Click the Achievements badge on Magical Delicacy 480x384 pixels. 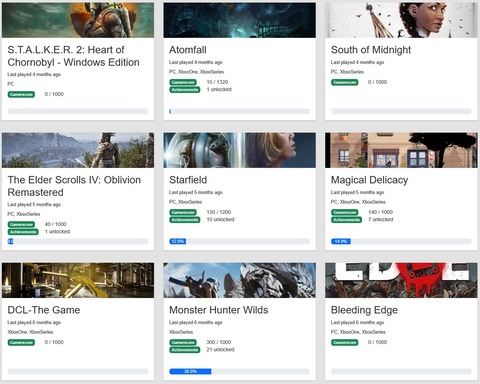click(x=346, y=219)
